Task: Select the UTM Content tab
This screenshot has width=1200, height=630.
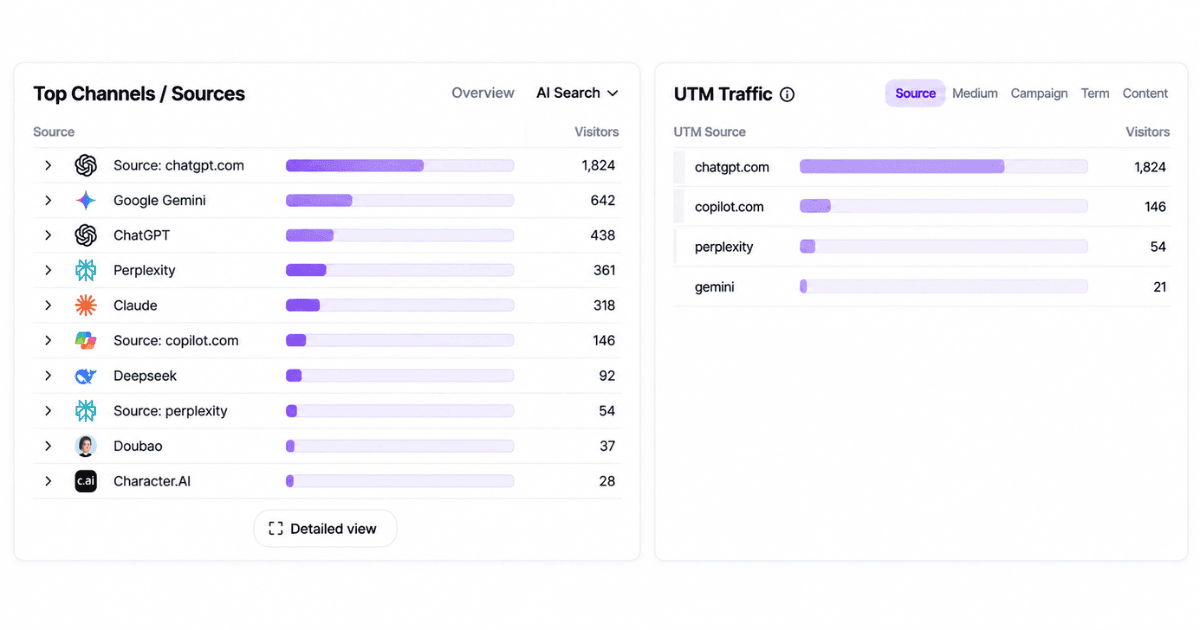Action: click(1145, 93)
